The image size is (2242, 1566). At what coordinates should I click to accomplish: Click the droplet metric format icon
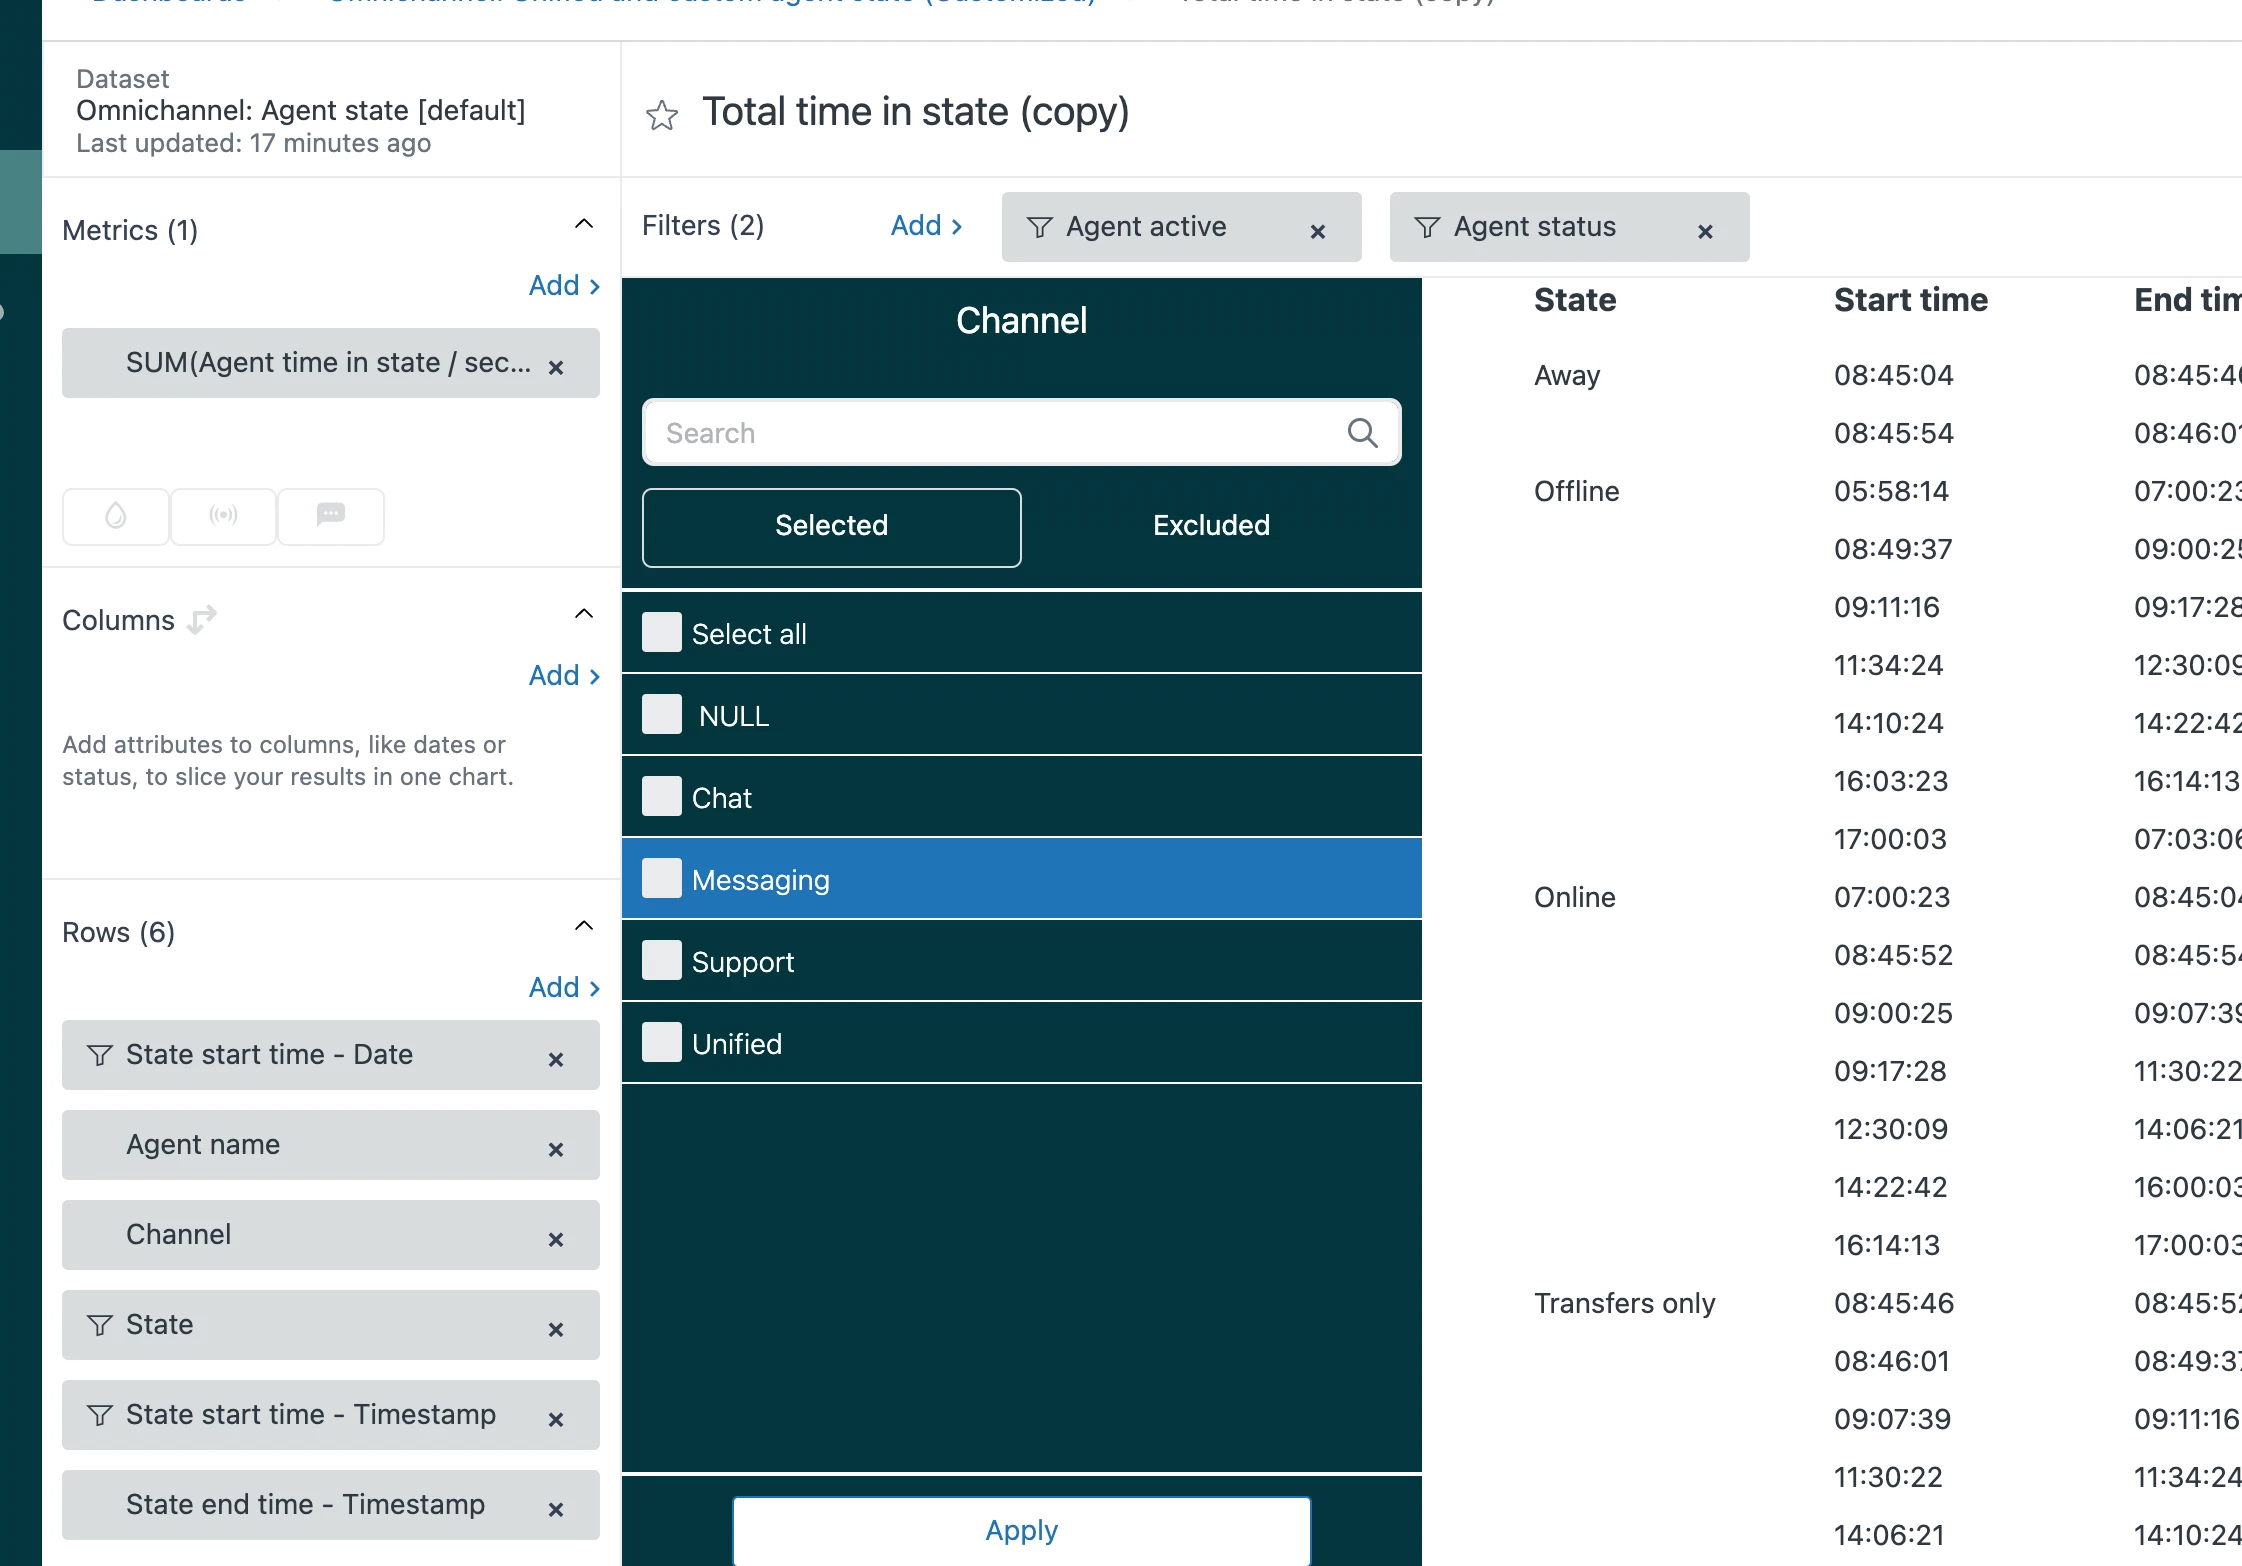click(x=116, y=516)
